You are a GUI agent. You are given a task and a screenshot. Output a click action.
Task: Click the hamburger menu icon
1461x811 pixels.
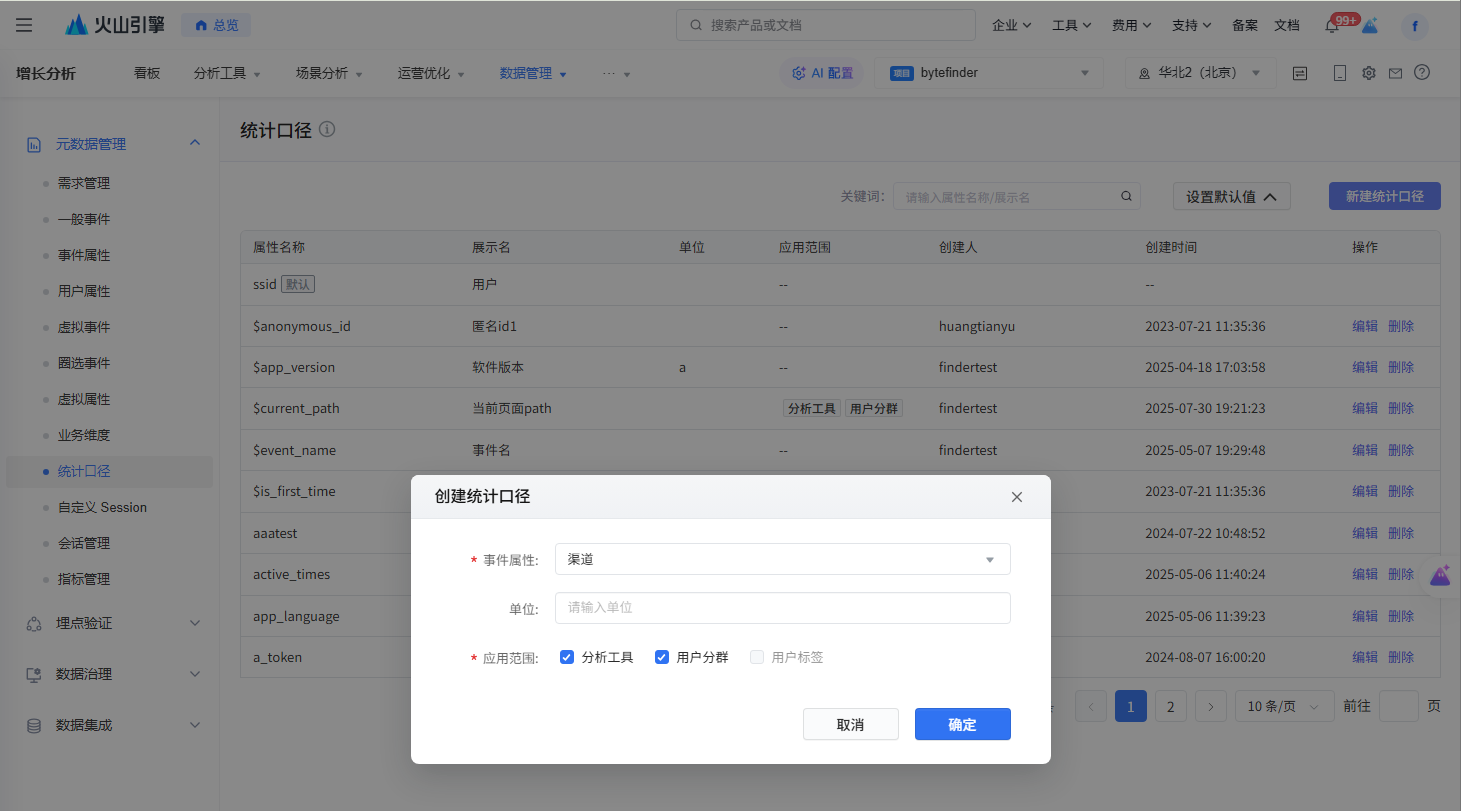[24, 25]
